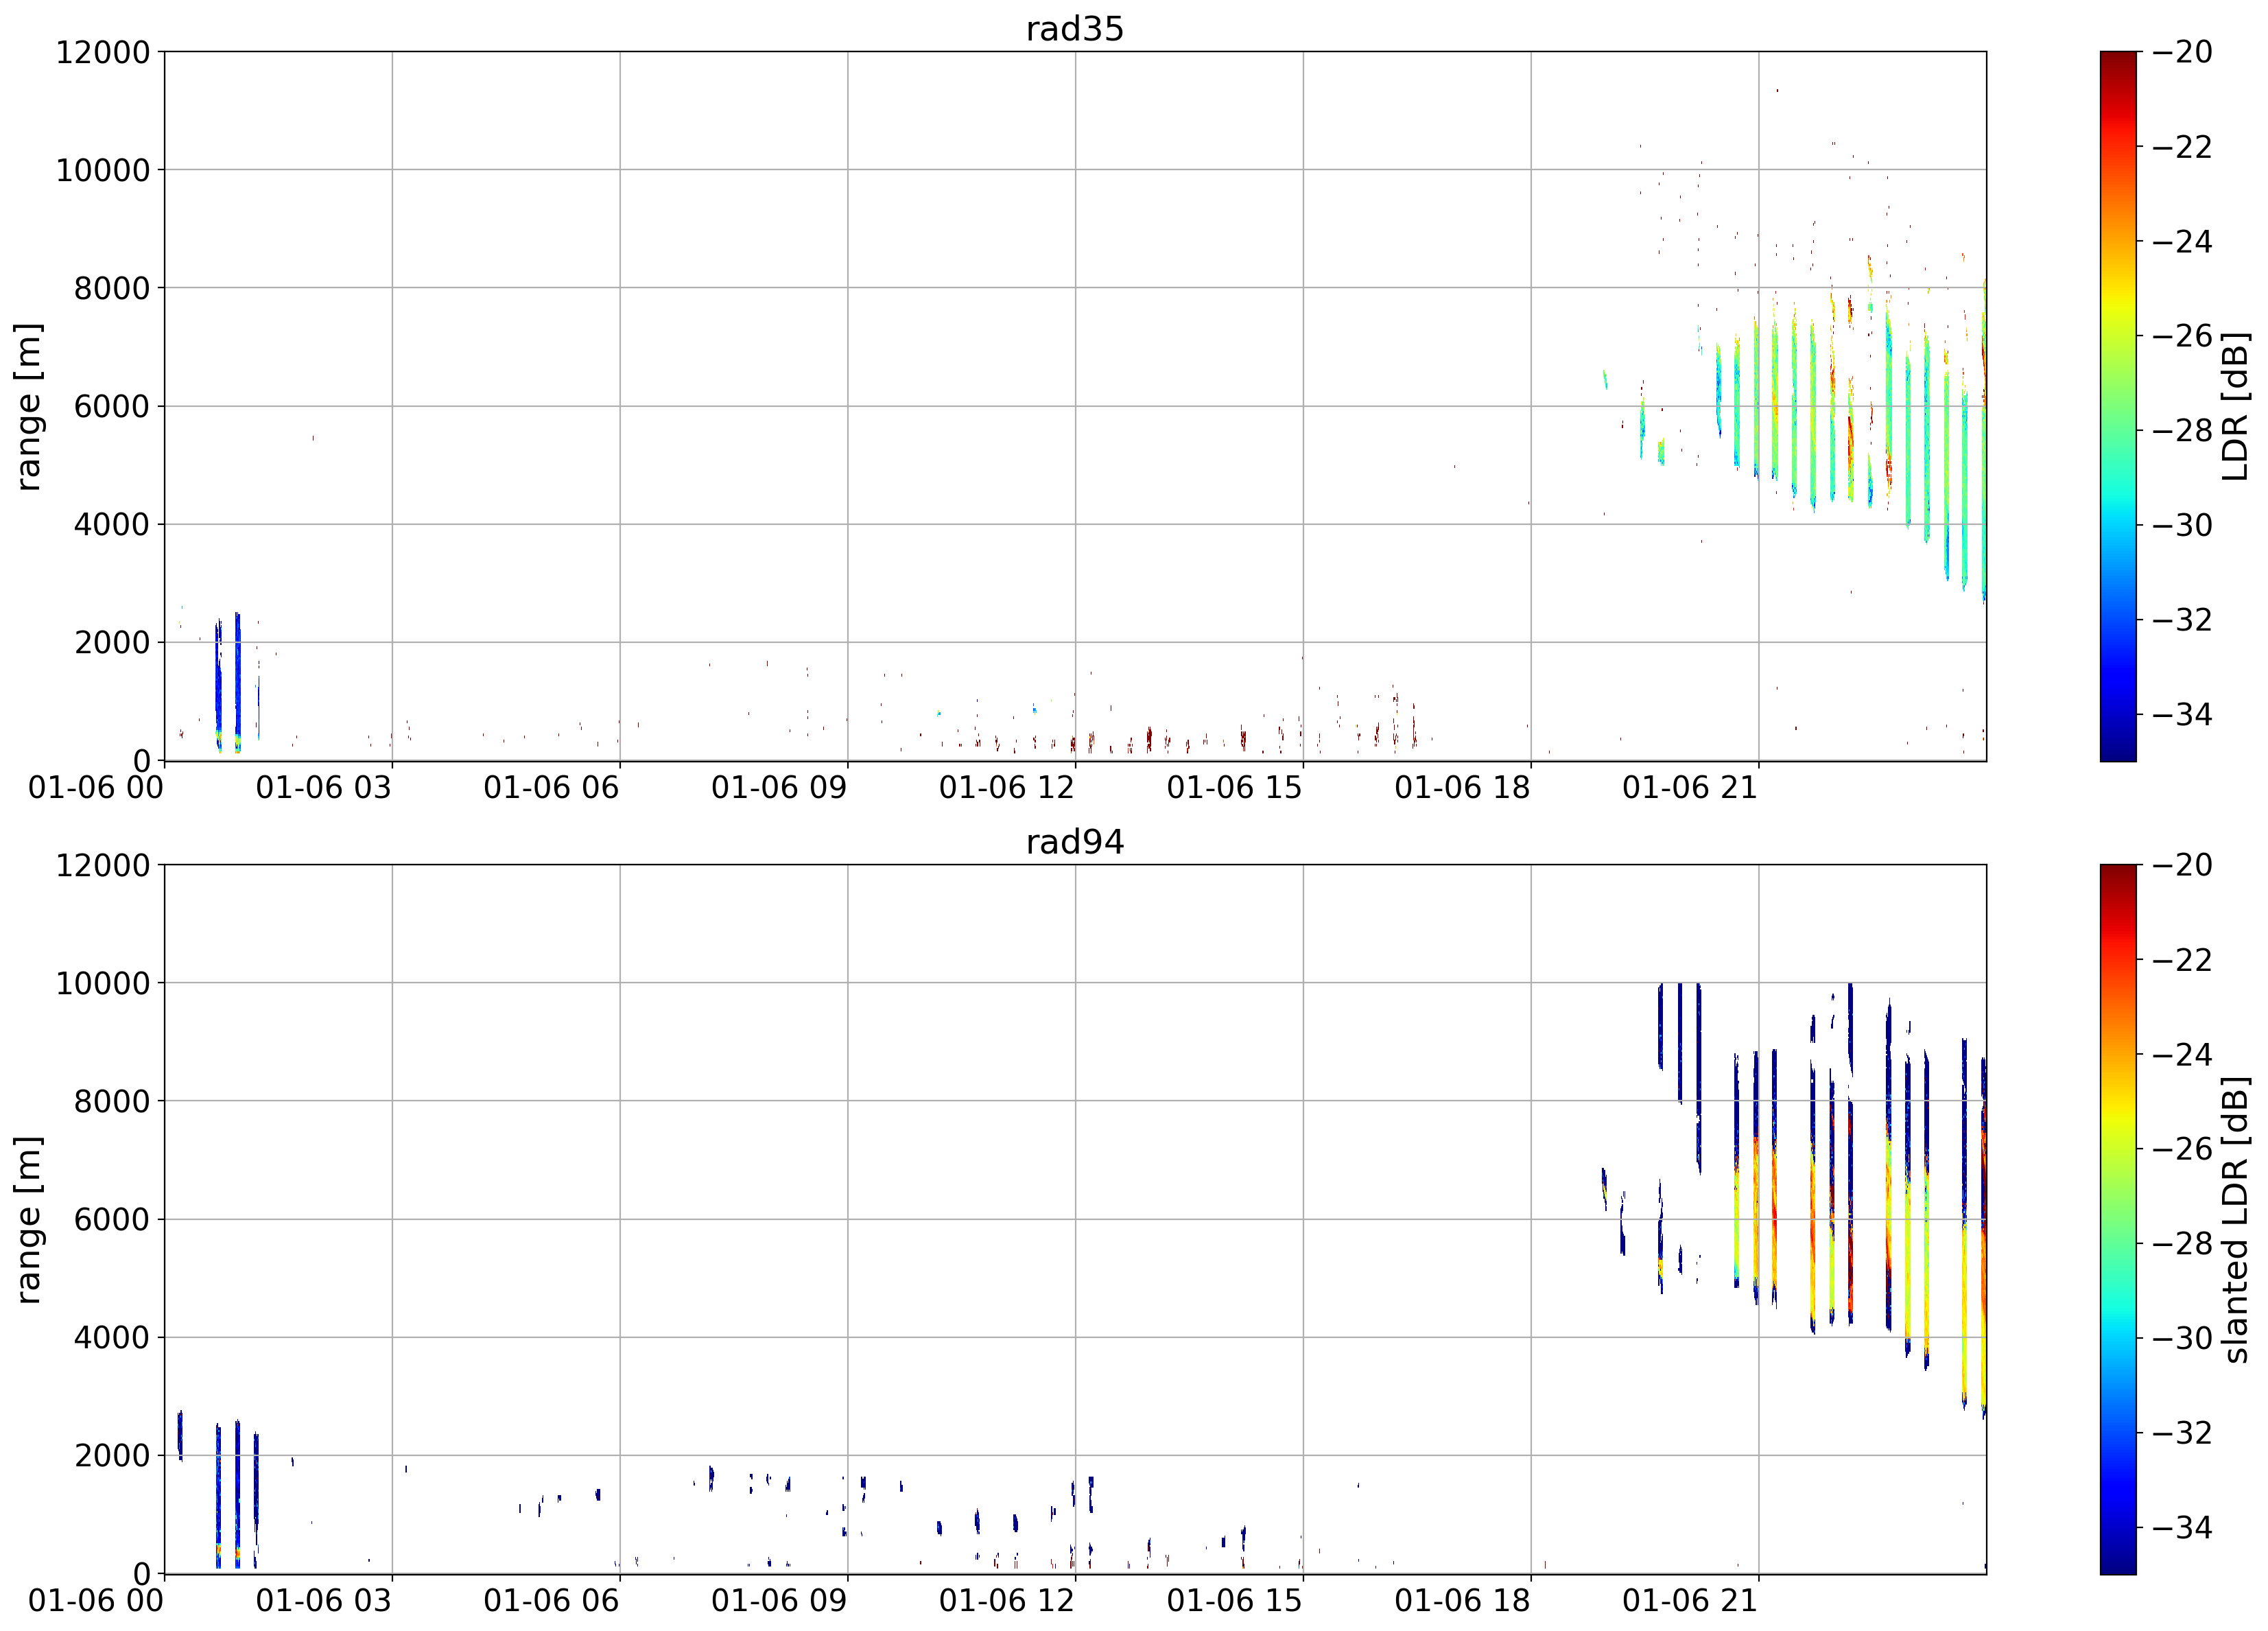
Task: Click the 01-06 15 x-tick under rad35
Action: (1235, 788)
